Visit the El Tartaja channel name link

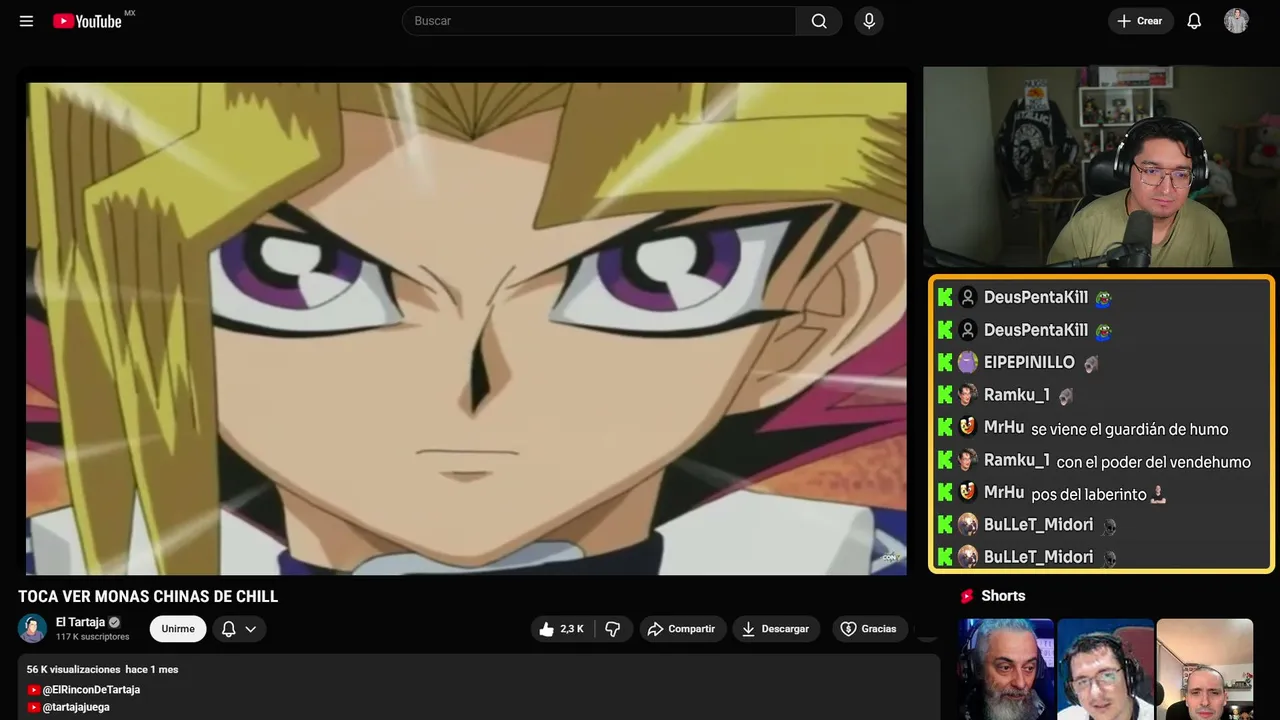point(80,622)
